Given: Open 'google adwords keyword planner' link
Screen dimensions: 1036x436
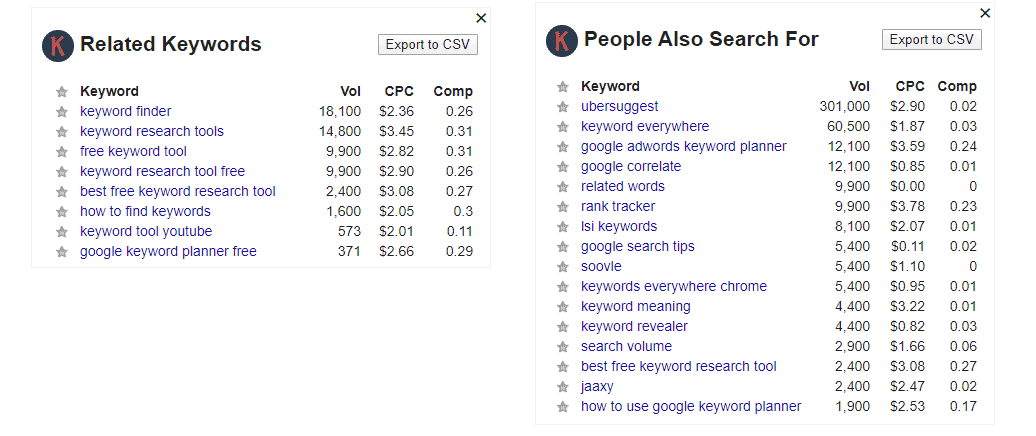Looking at the screenshot, I should (x=683, y=146).
